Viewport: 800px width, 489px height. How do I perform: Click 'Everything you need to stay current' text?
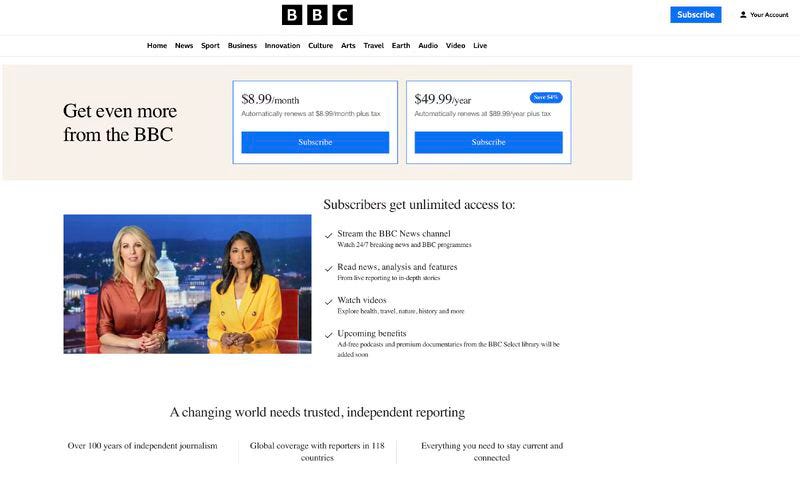pos(492,452)
